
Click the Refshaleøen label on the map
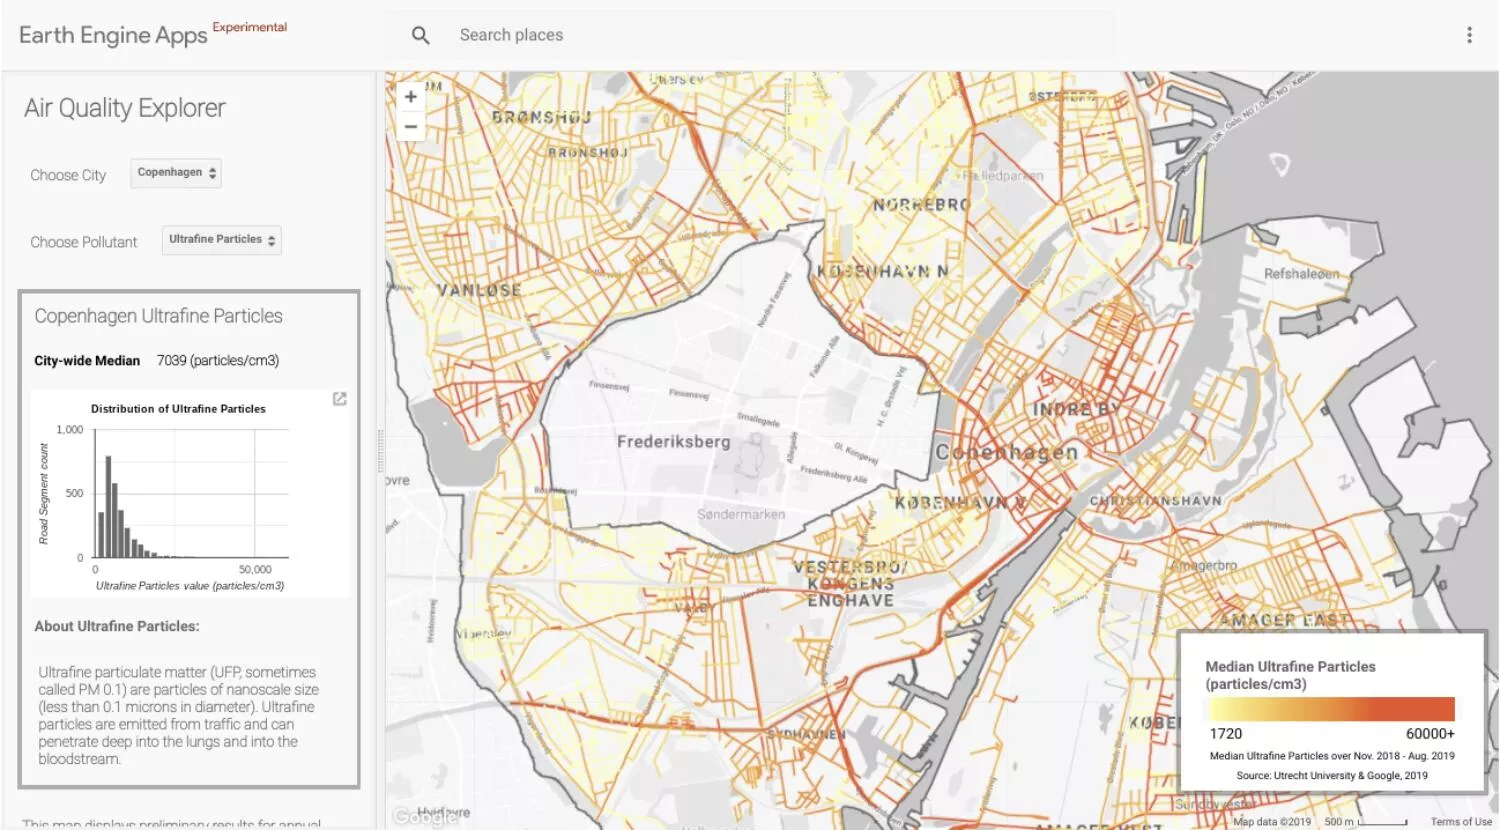[1301, 274]
